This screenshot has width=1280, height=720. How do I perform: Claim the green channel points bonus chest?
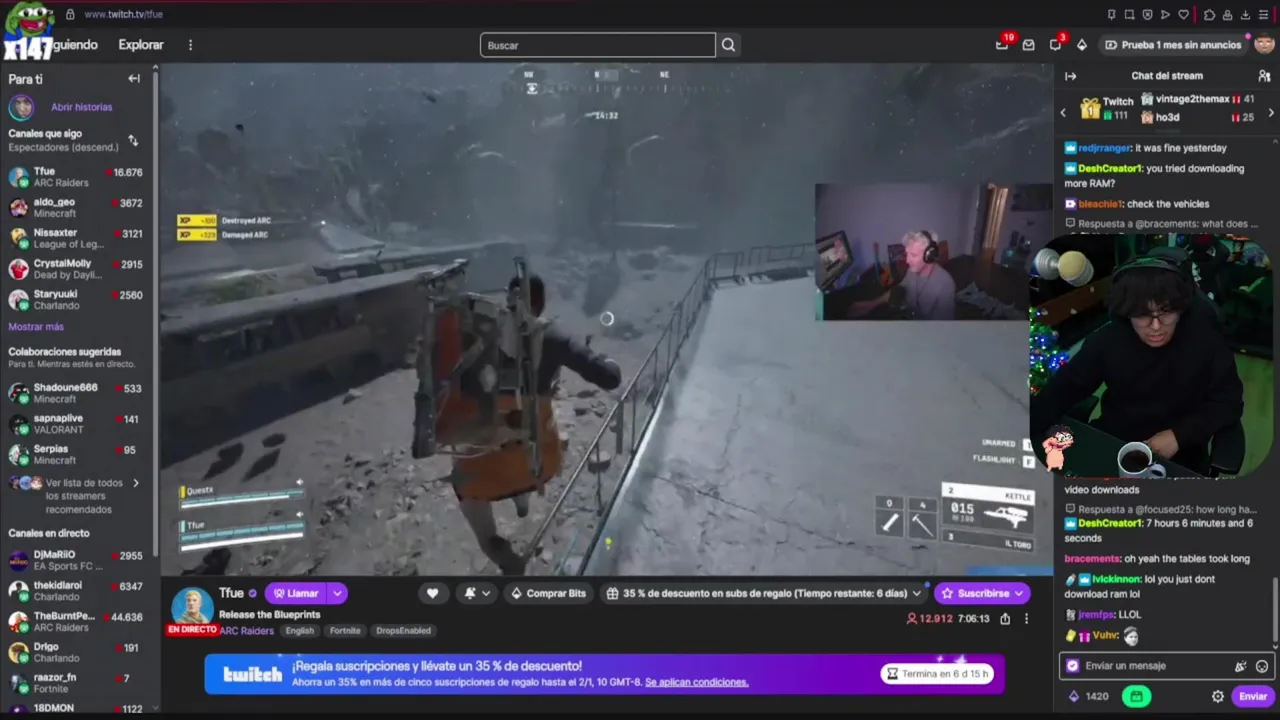[x=1135, y=697]
